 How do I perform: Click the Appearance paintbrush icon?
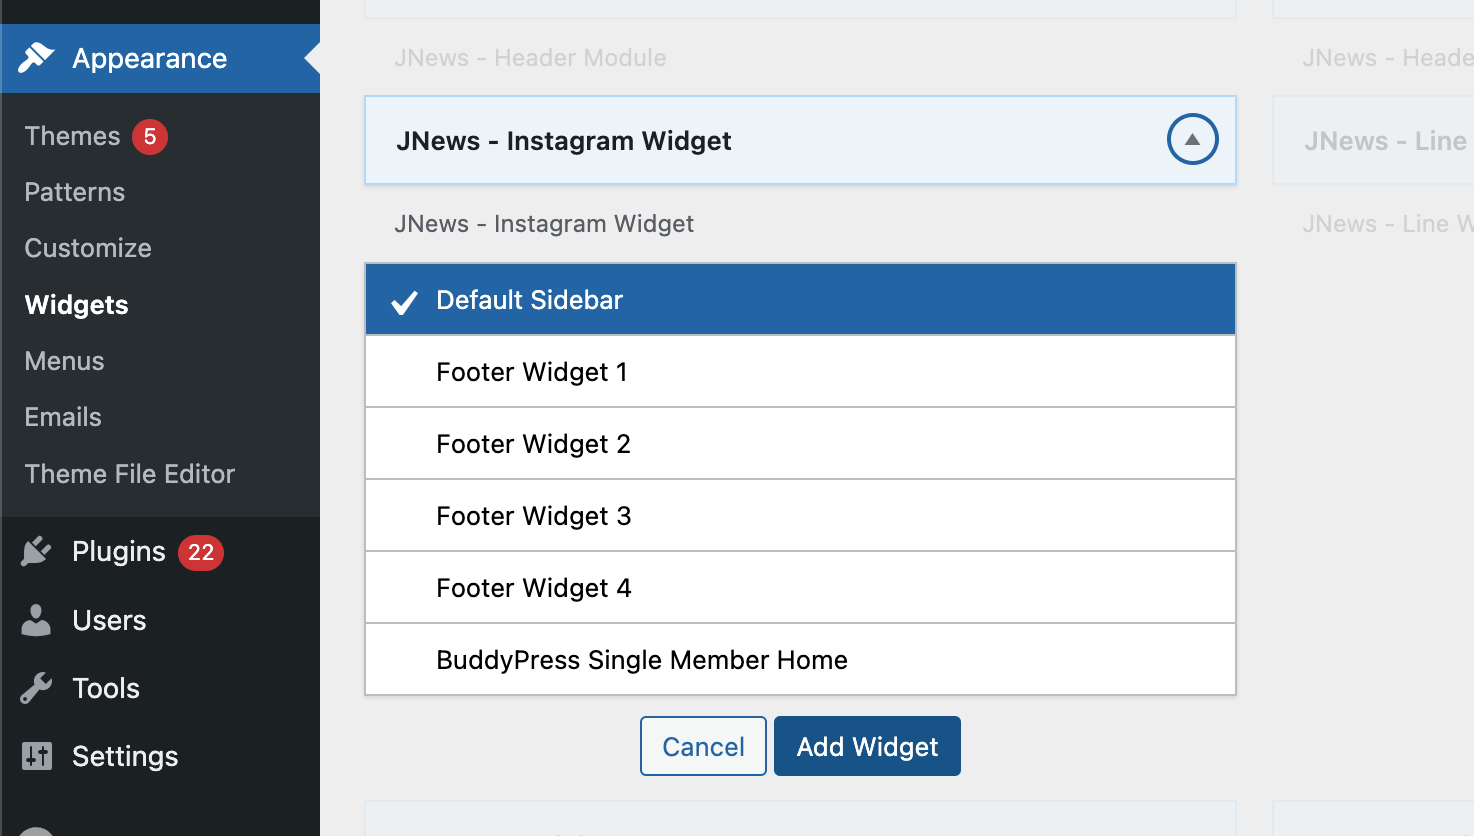click(36, 58)
